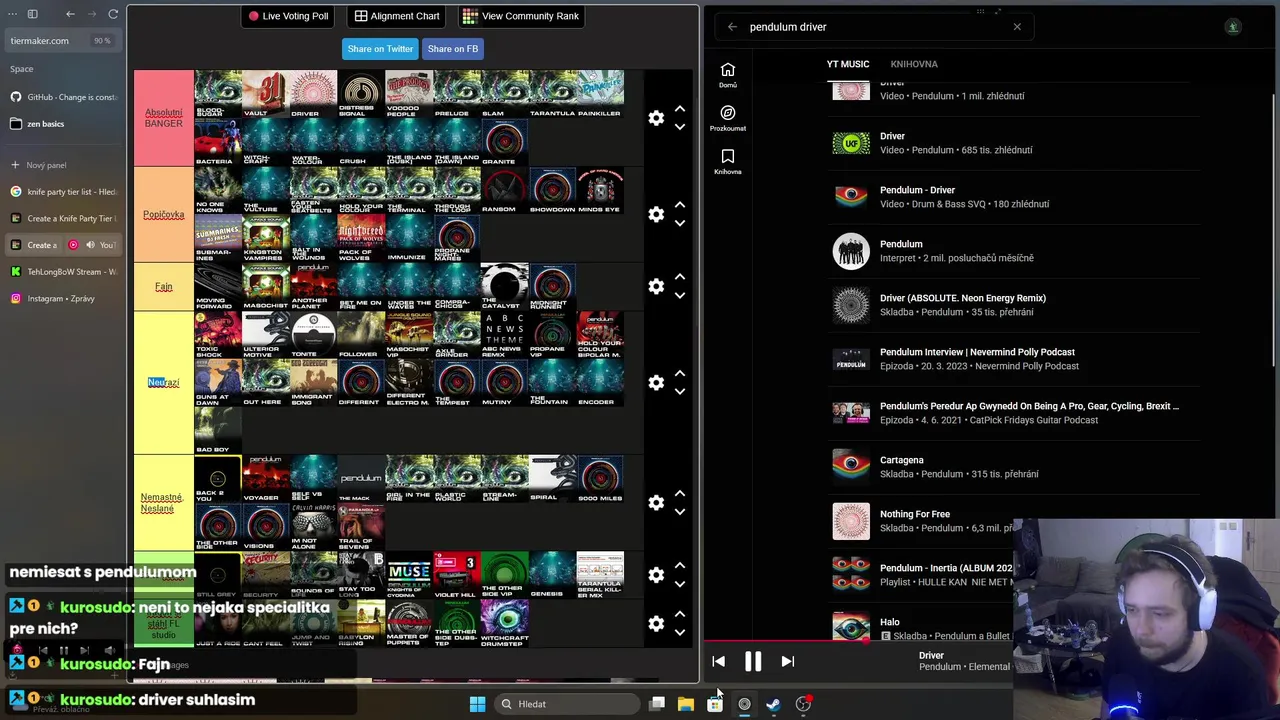Open Windows Start menu
The image size is (1280, 720).
pos(477,704)
